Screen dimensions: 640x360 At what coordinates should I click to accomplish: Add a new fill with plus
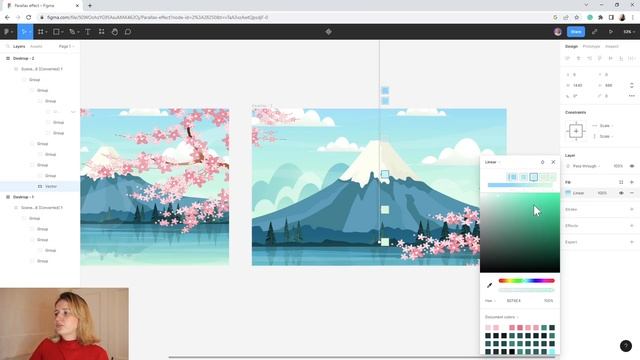pyautogui.click(x=632, y=182)
